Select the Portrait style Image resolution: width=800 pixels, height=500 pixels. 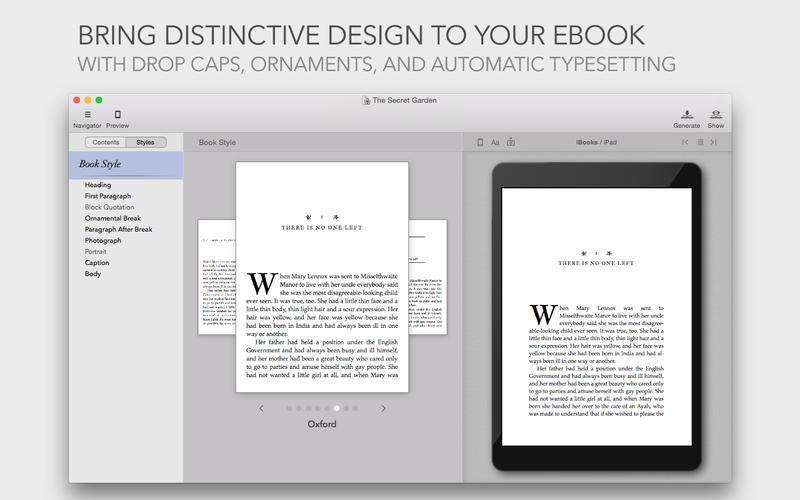(x=96, y=252)
